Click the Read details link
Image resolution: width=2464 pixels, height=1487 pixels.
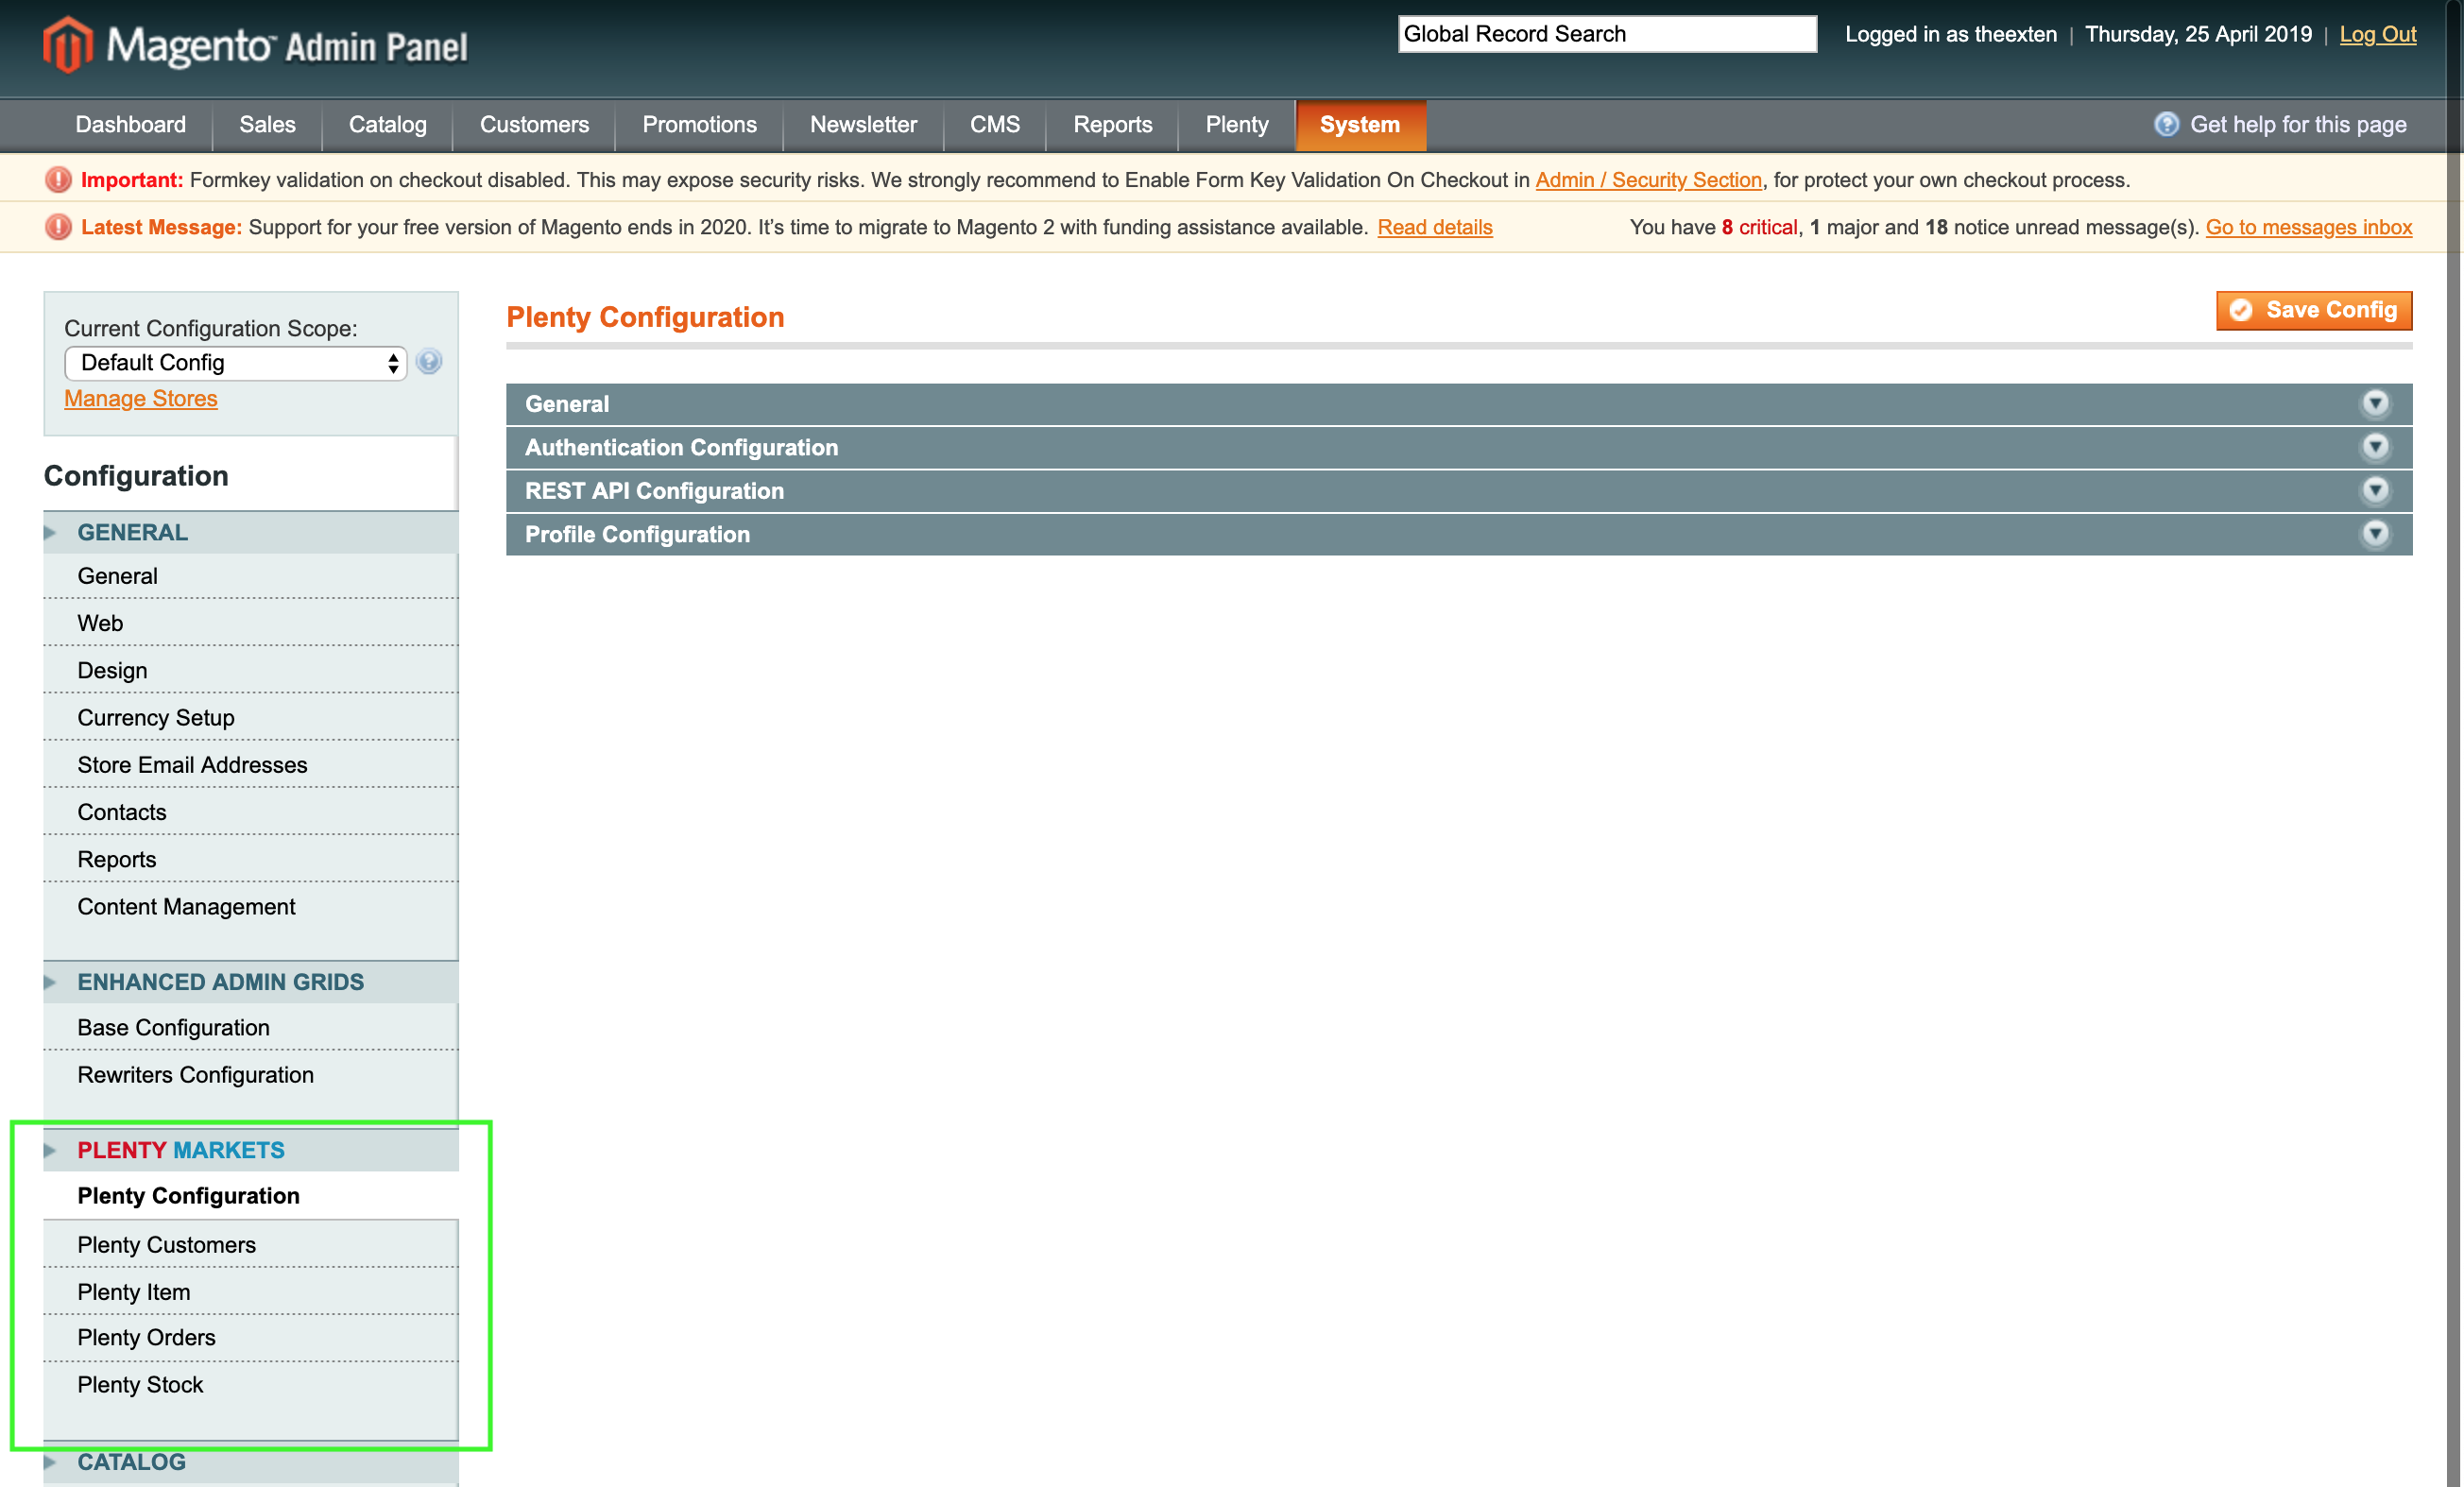(x=1435, y=227)
